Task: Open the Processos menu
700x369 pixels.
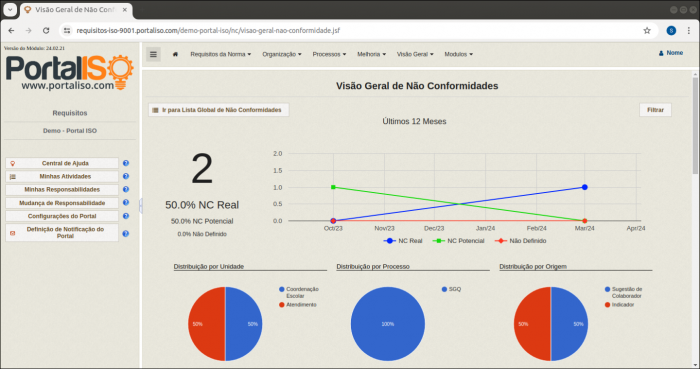Action: 329,54
